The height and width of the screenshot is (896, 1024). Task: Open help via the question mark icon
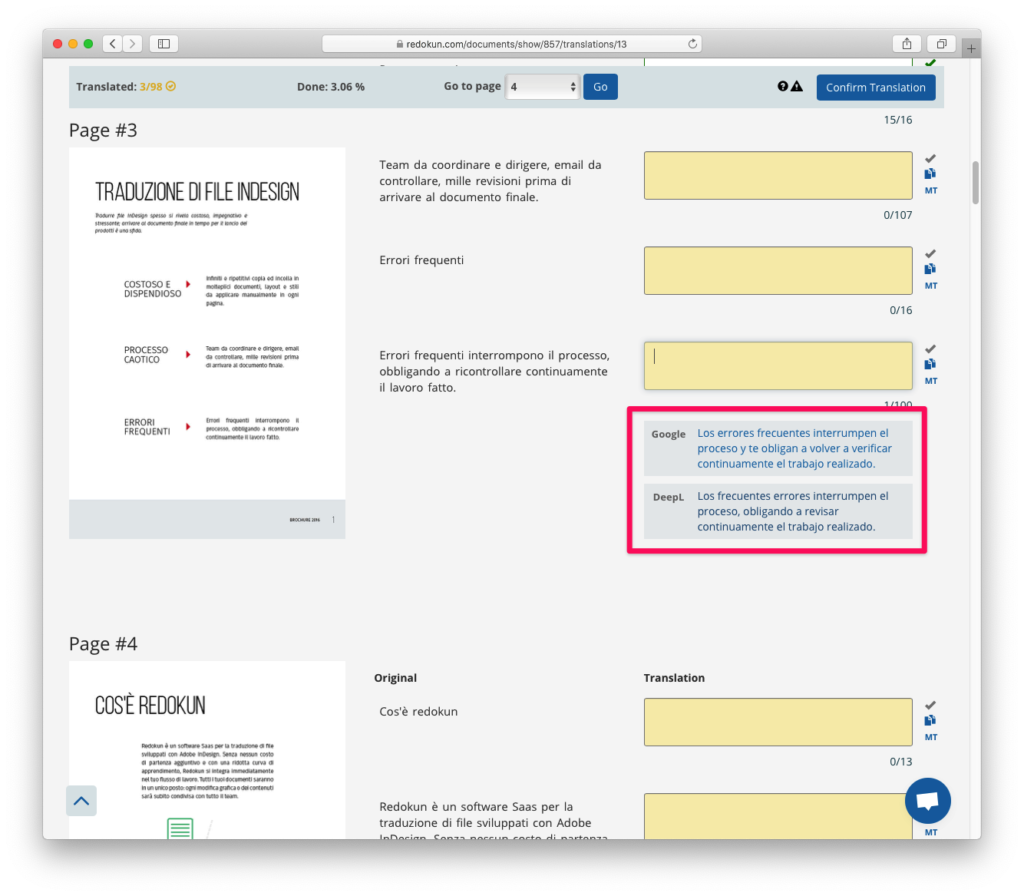(x=785, y=87)
